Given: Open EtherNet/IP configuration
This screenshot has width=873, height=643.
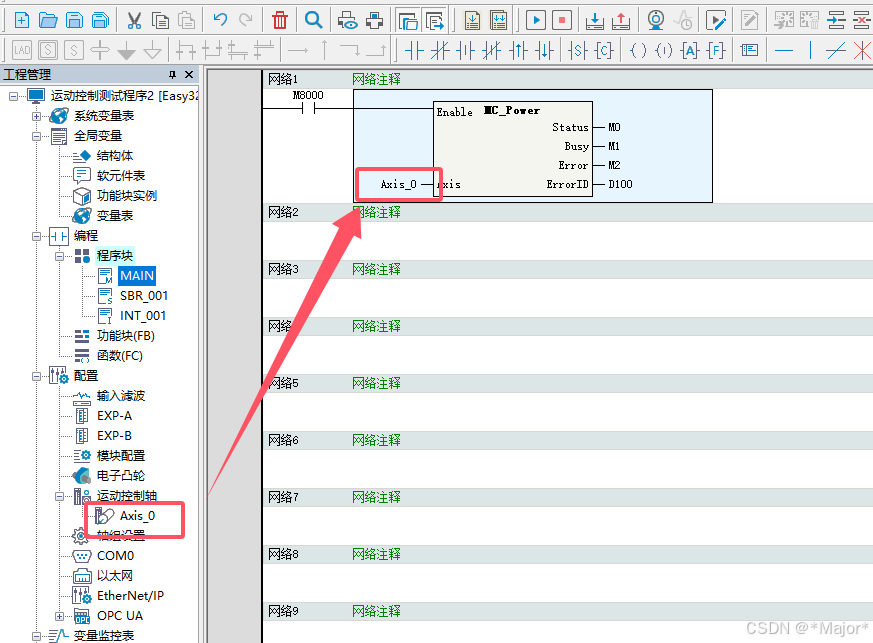Looking at the screenshot, I should pyautogui.click(x=130, y=596).
